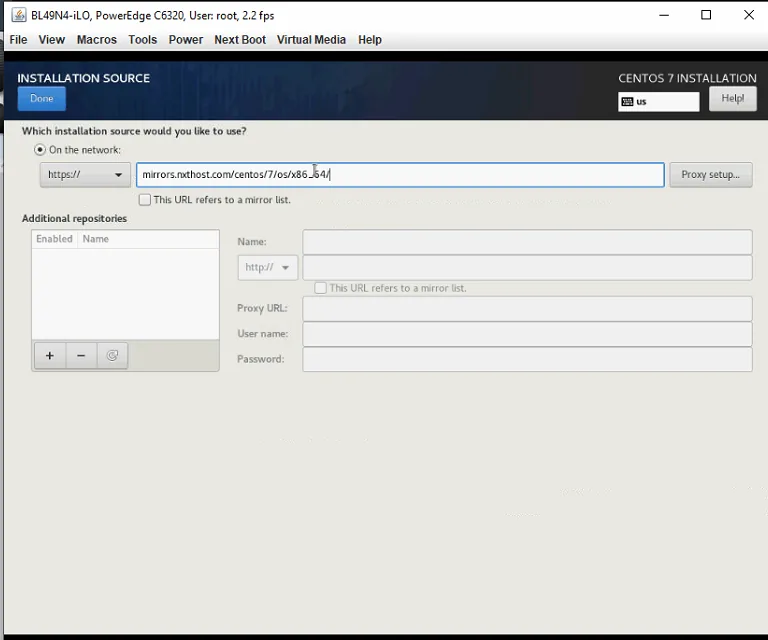Open the Macros menu

pos(96,40)
